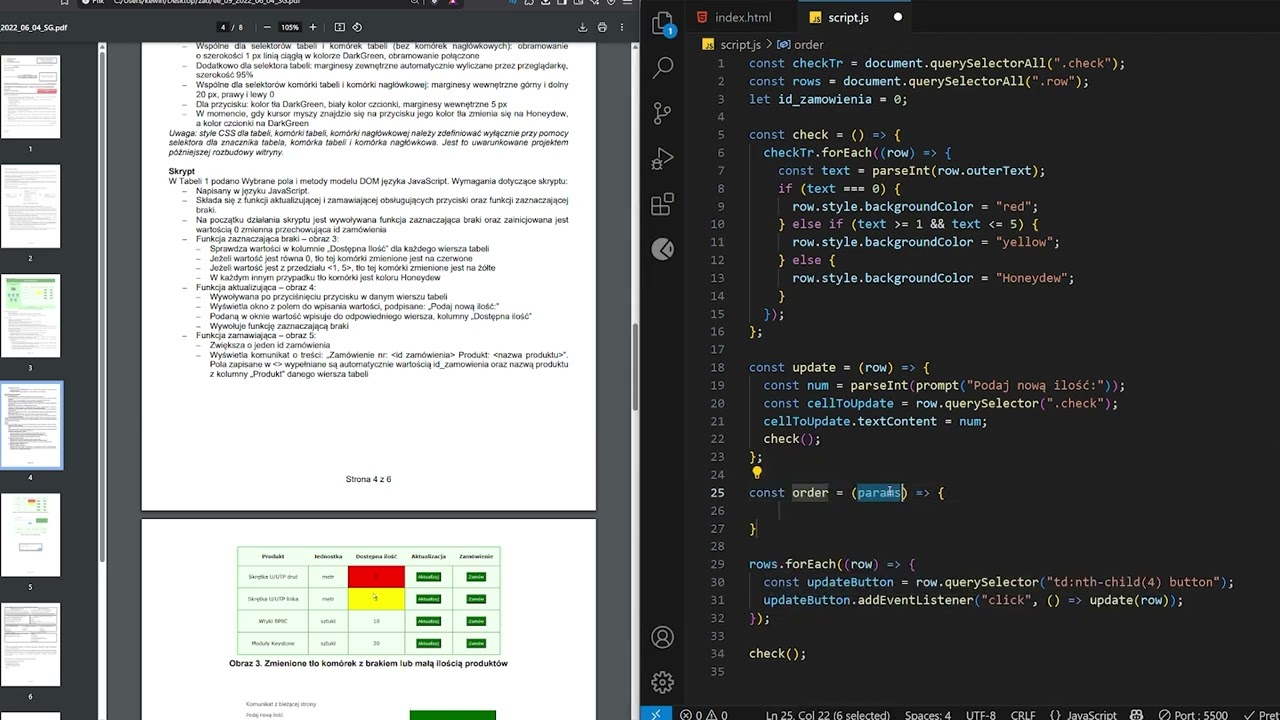This screenshot has width=1280, height=720.
Task: Open page 2 thumbnail in PDF sidebar
Action: 30,206
